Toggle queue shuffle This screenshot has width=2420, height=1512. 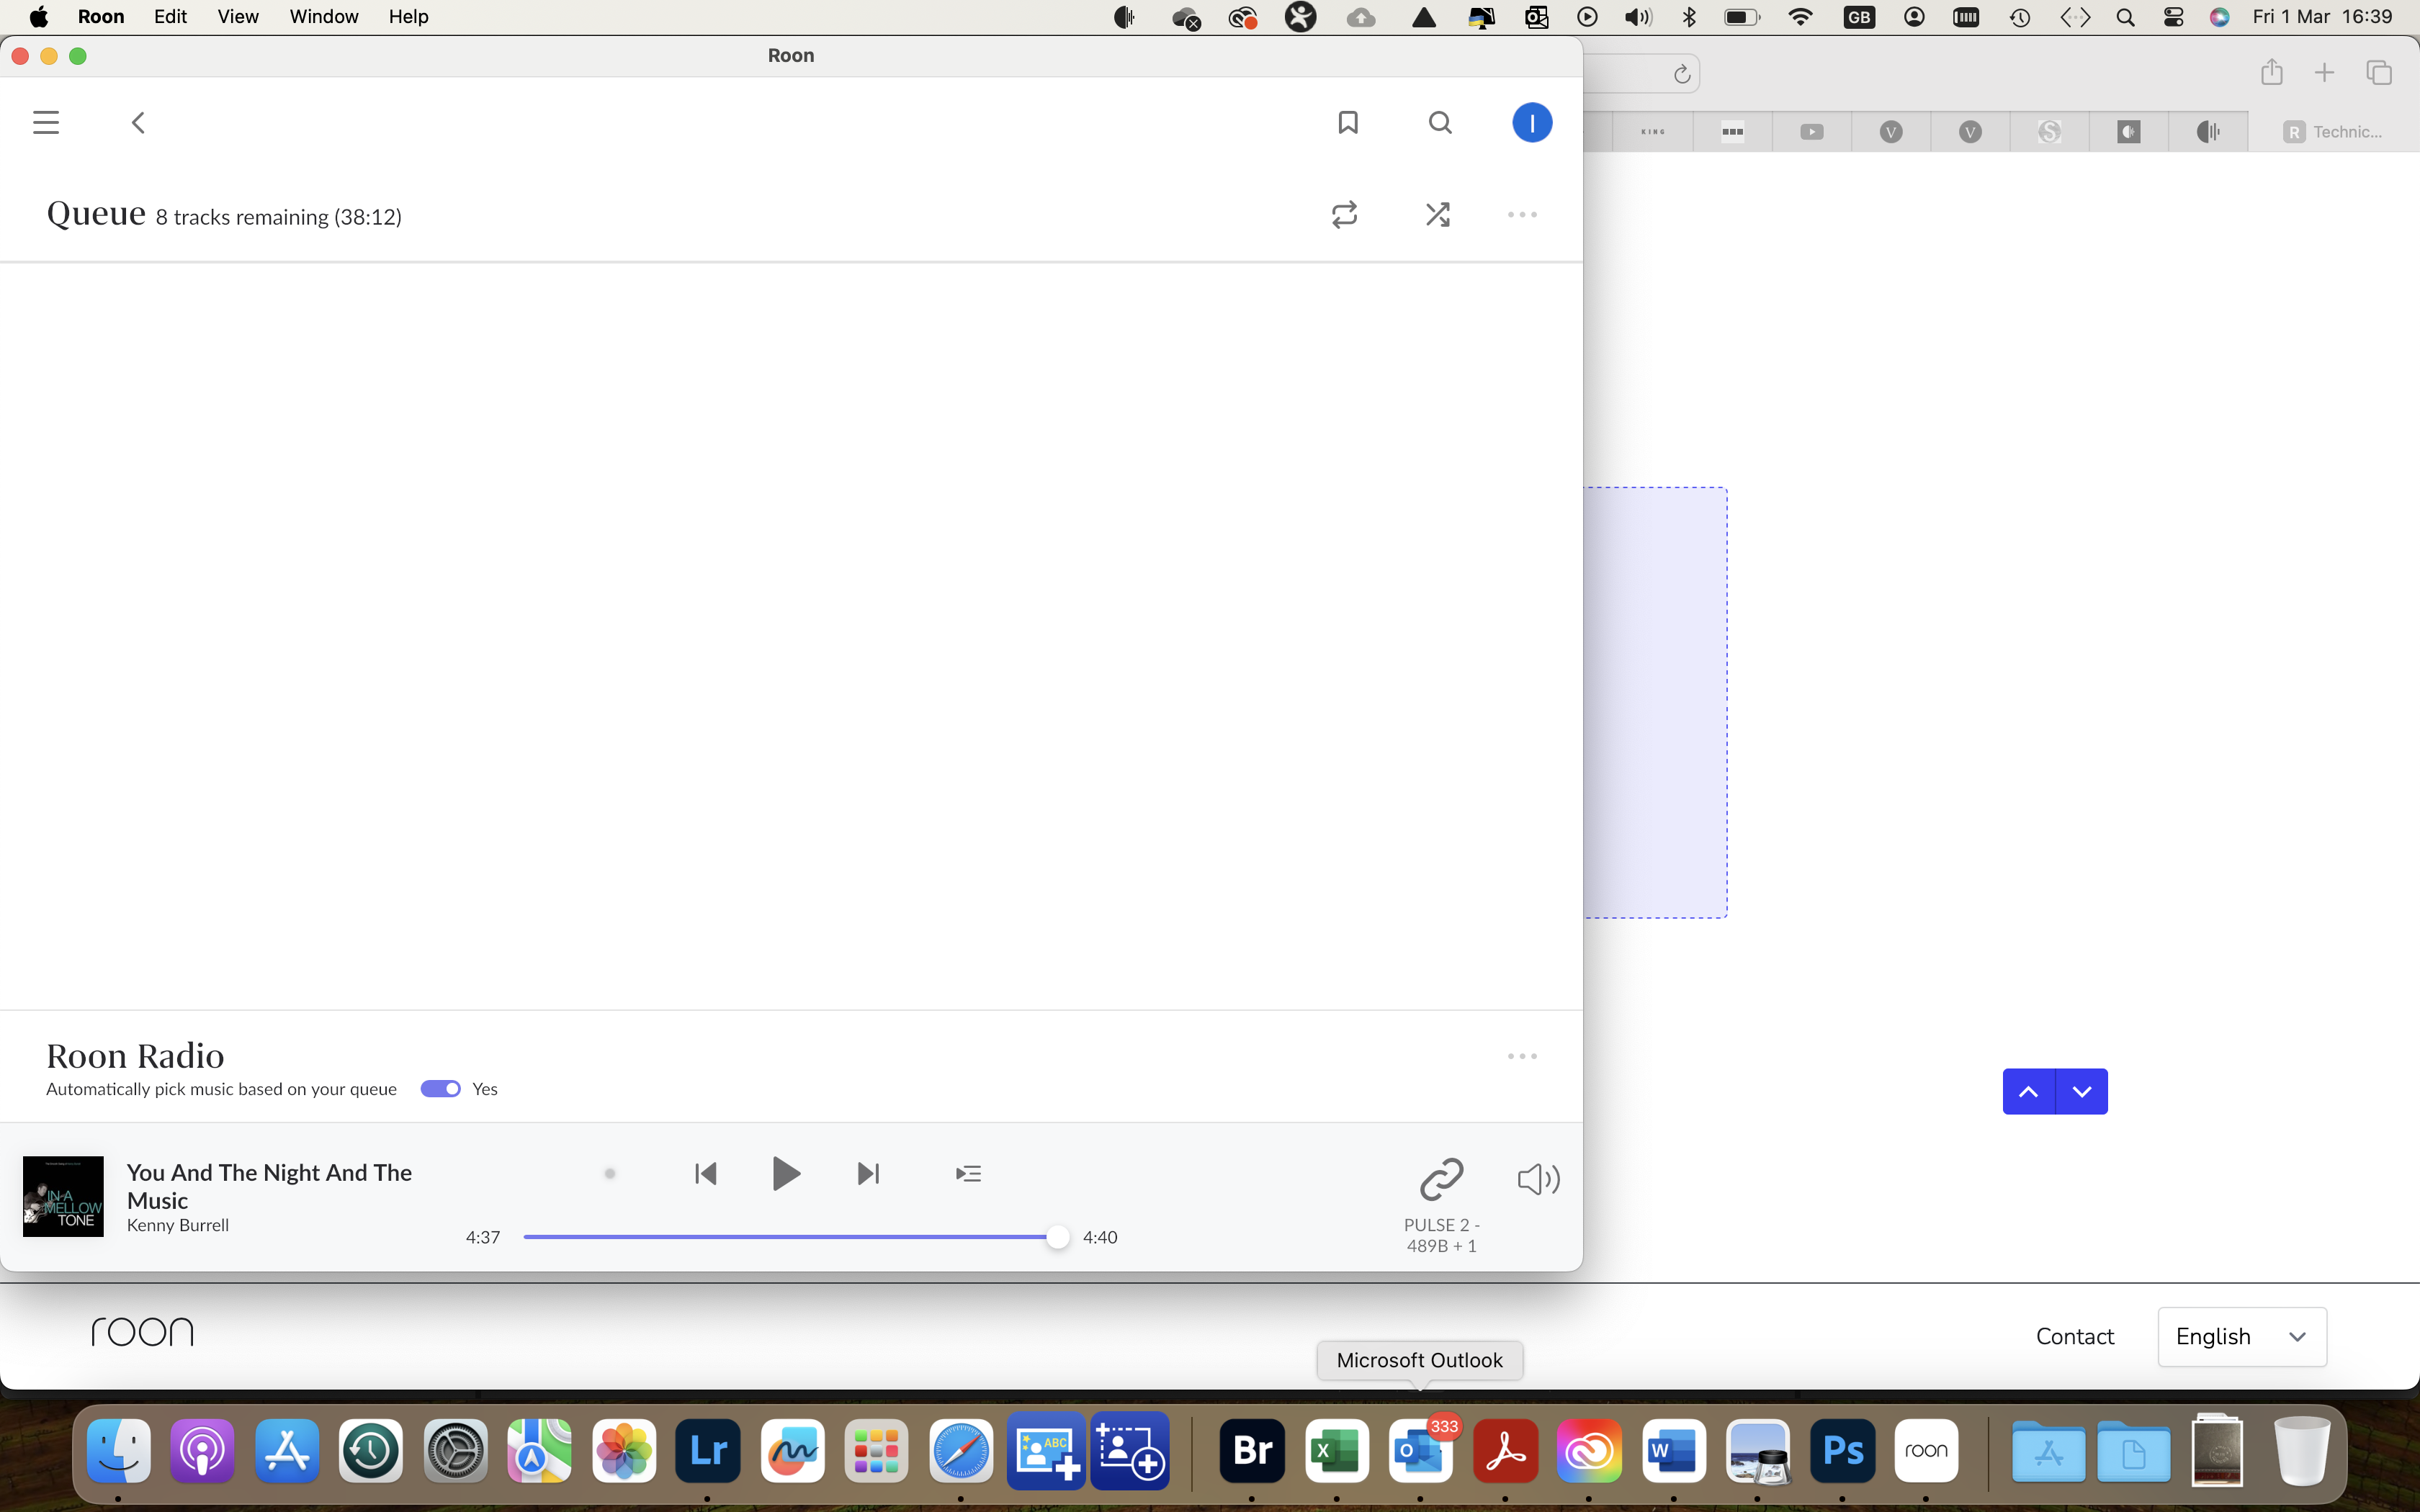(1438, 215)
